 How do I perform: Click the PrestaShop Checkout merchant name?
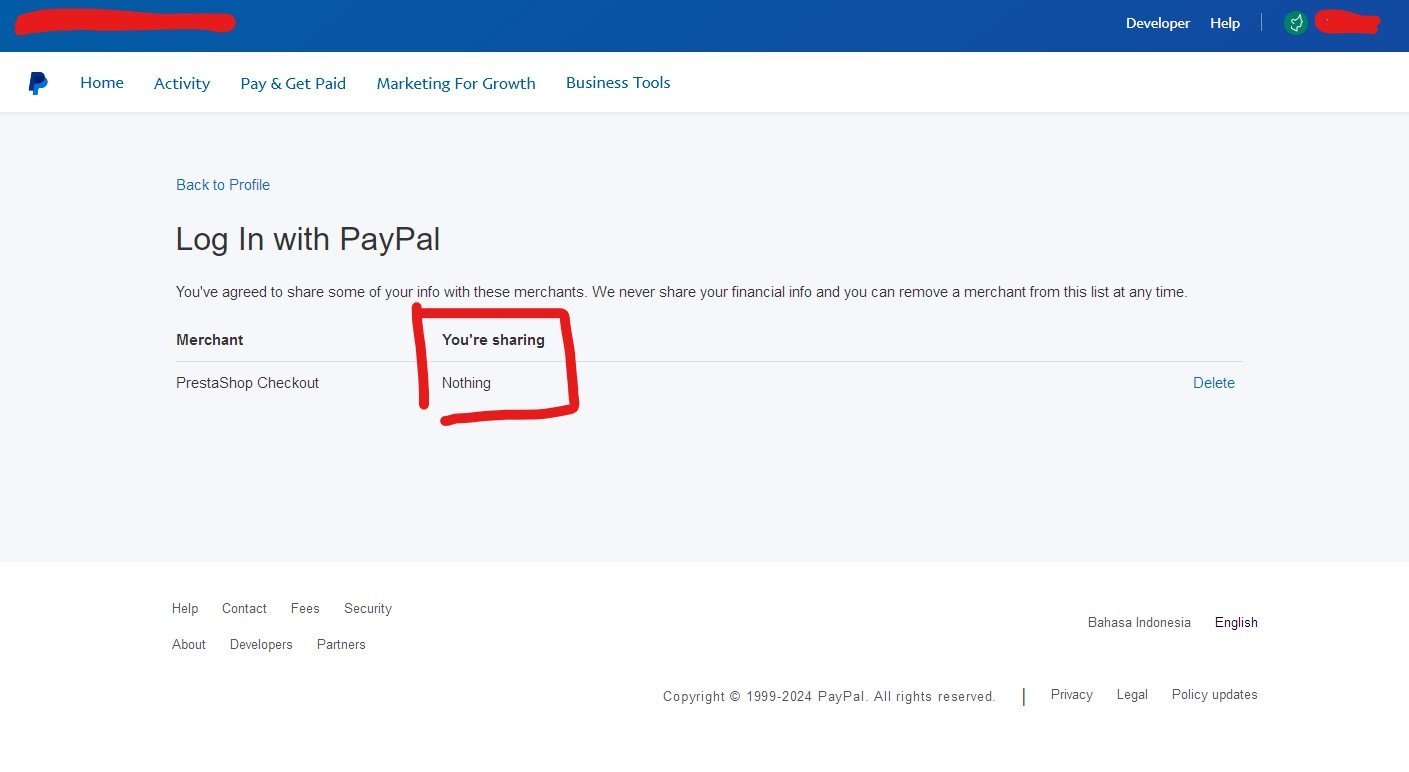(x=248, y=383)
